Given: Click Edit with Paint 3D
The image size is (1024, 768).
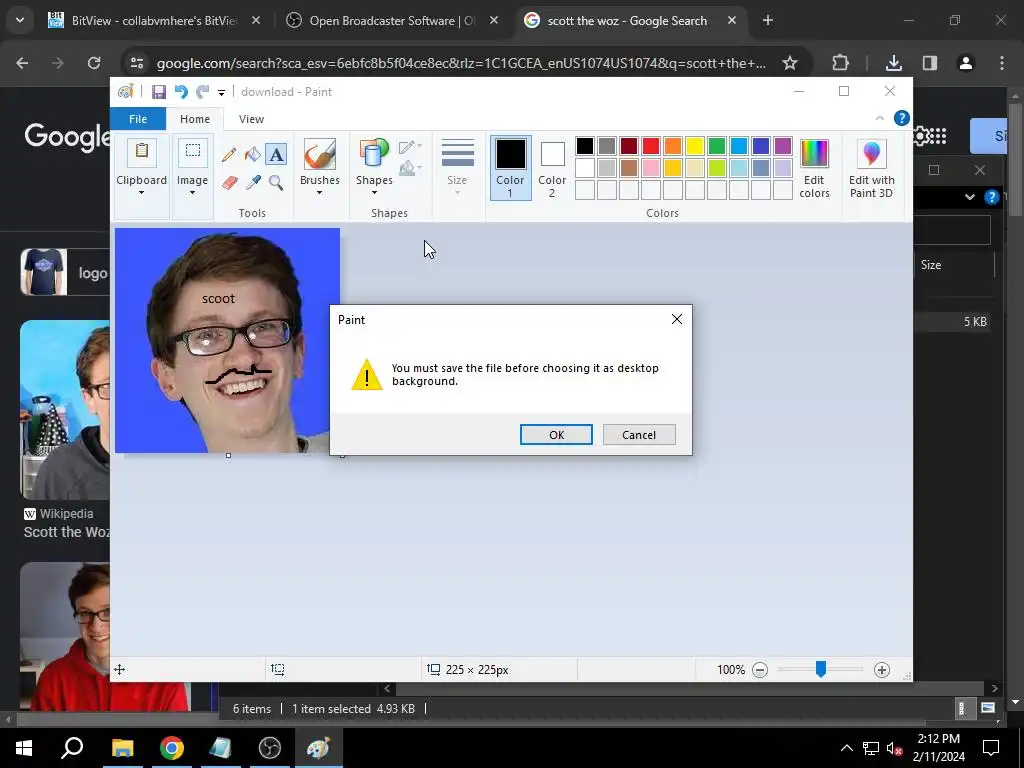Looking at the screenshot, I should pos(871,168).
